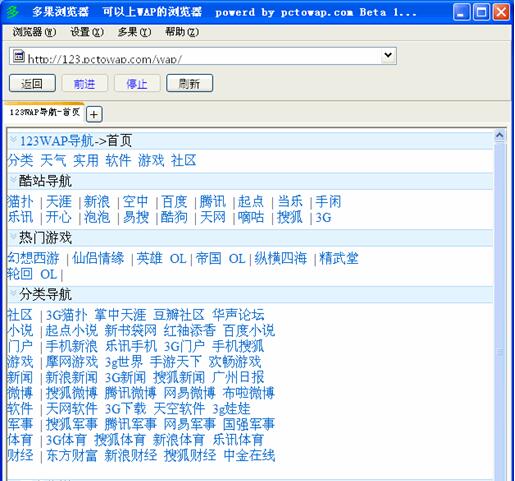Collapse the 酷站导航 section
The width and height of the screenshot is (515, 481).
point(13,180)
